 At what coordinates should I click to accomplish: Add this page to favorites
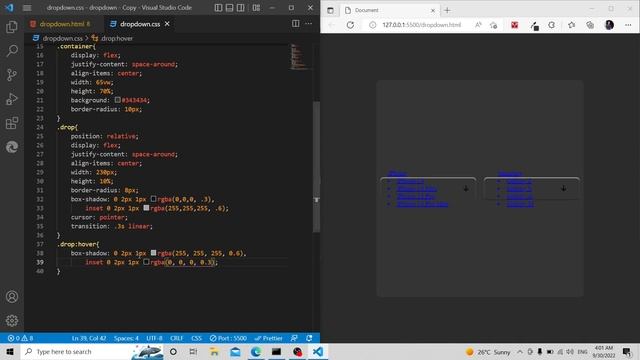click(493, 25)
